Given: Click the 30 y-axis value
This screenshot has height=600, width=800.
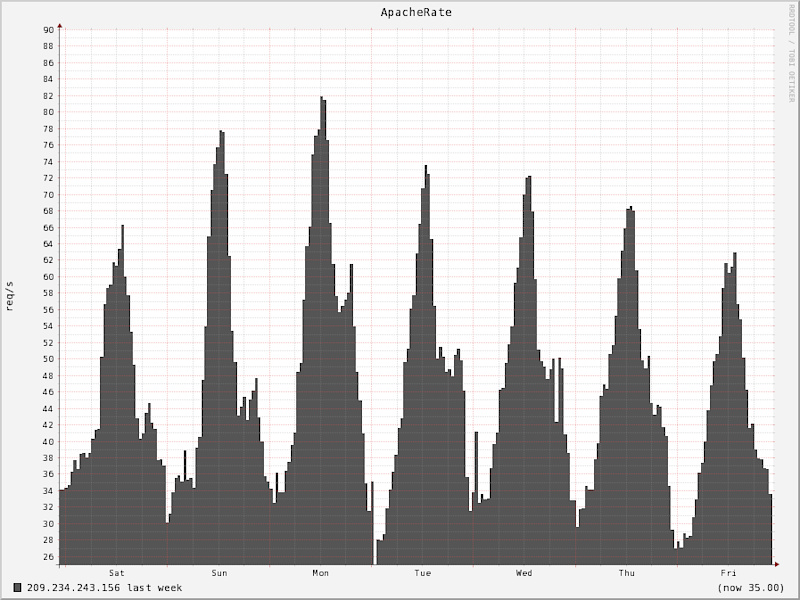Looking at the screenshot, I should pyautogui.click(x=48, y=524).
